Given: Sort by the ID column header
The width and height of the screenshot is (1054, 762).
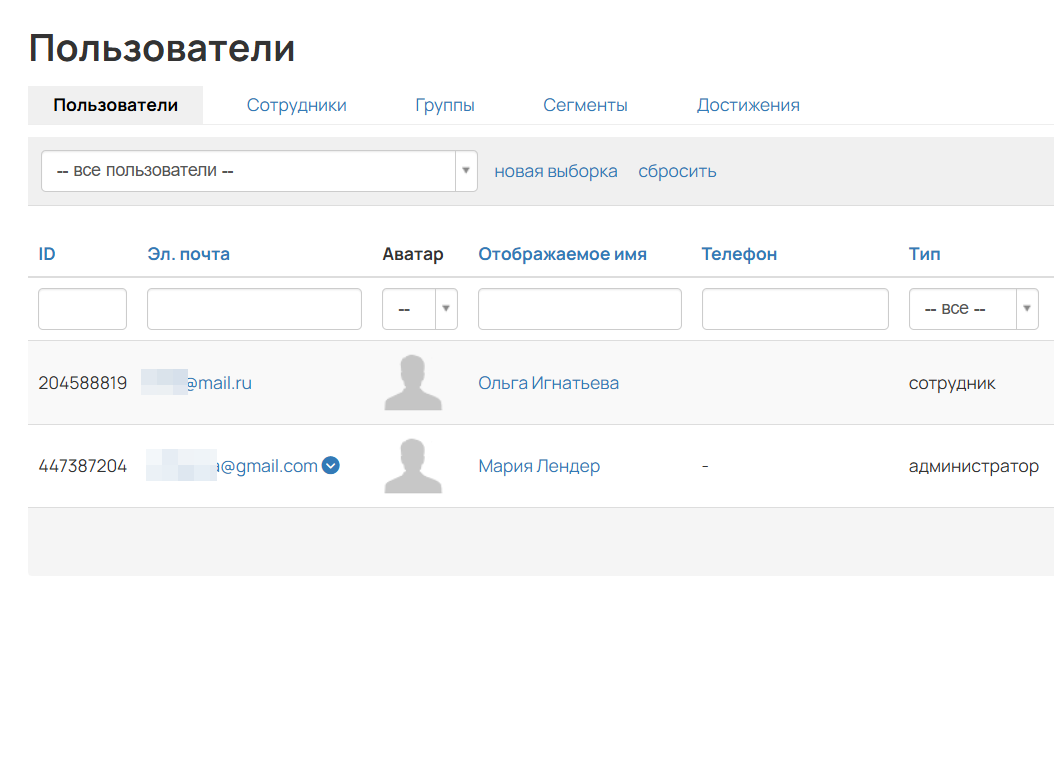Looking at the screenshot, I should 47,254.
